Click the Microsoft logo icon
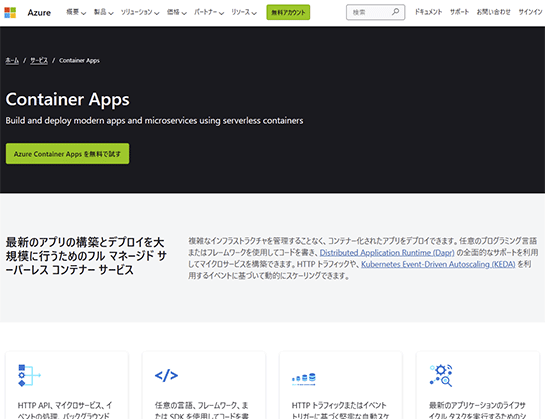Screen dimensions: 545x419 click(10, 13)
